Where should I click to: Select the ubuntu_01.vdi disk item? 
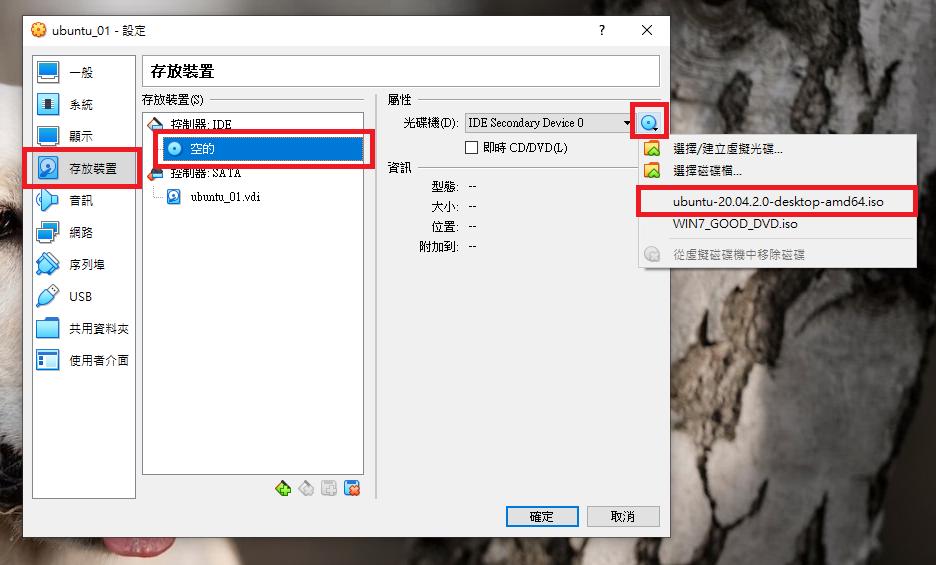pyautogui.click(x=225, y=197)
